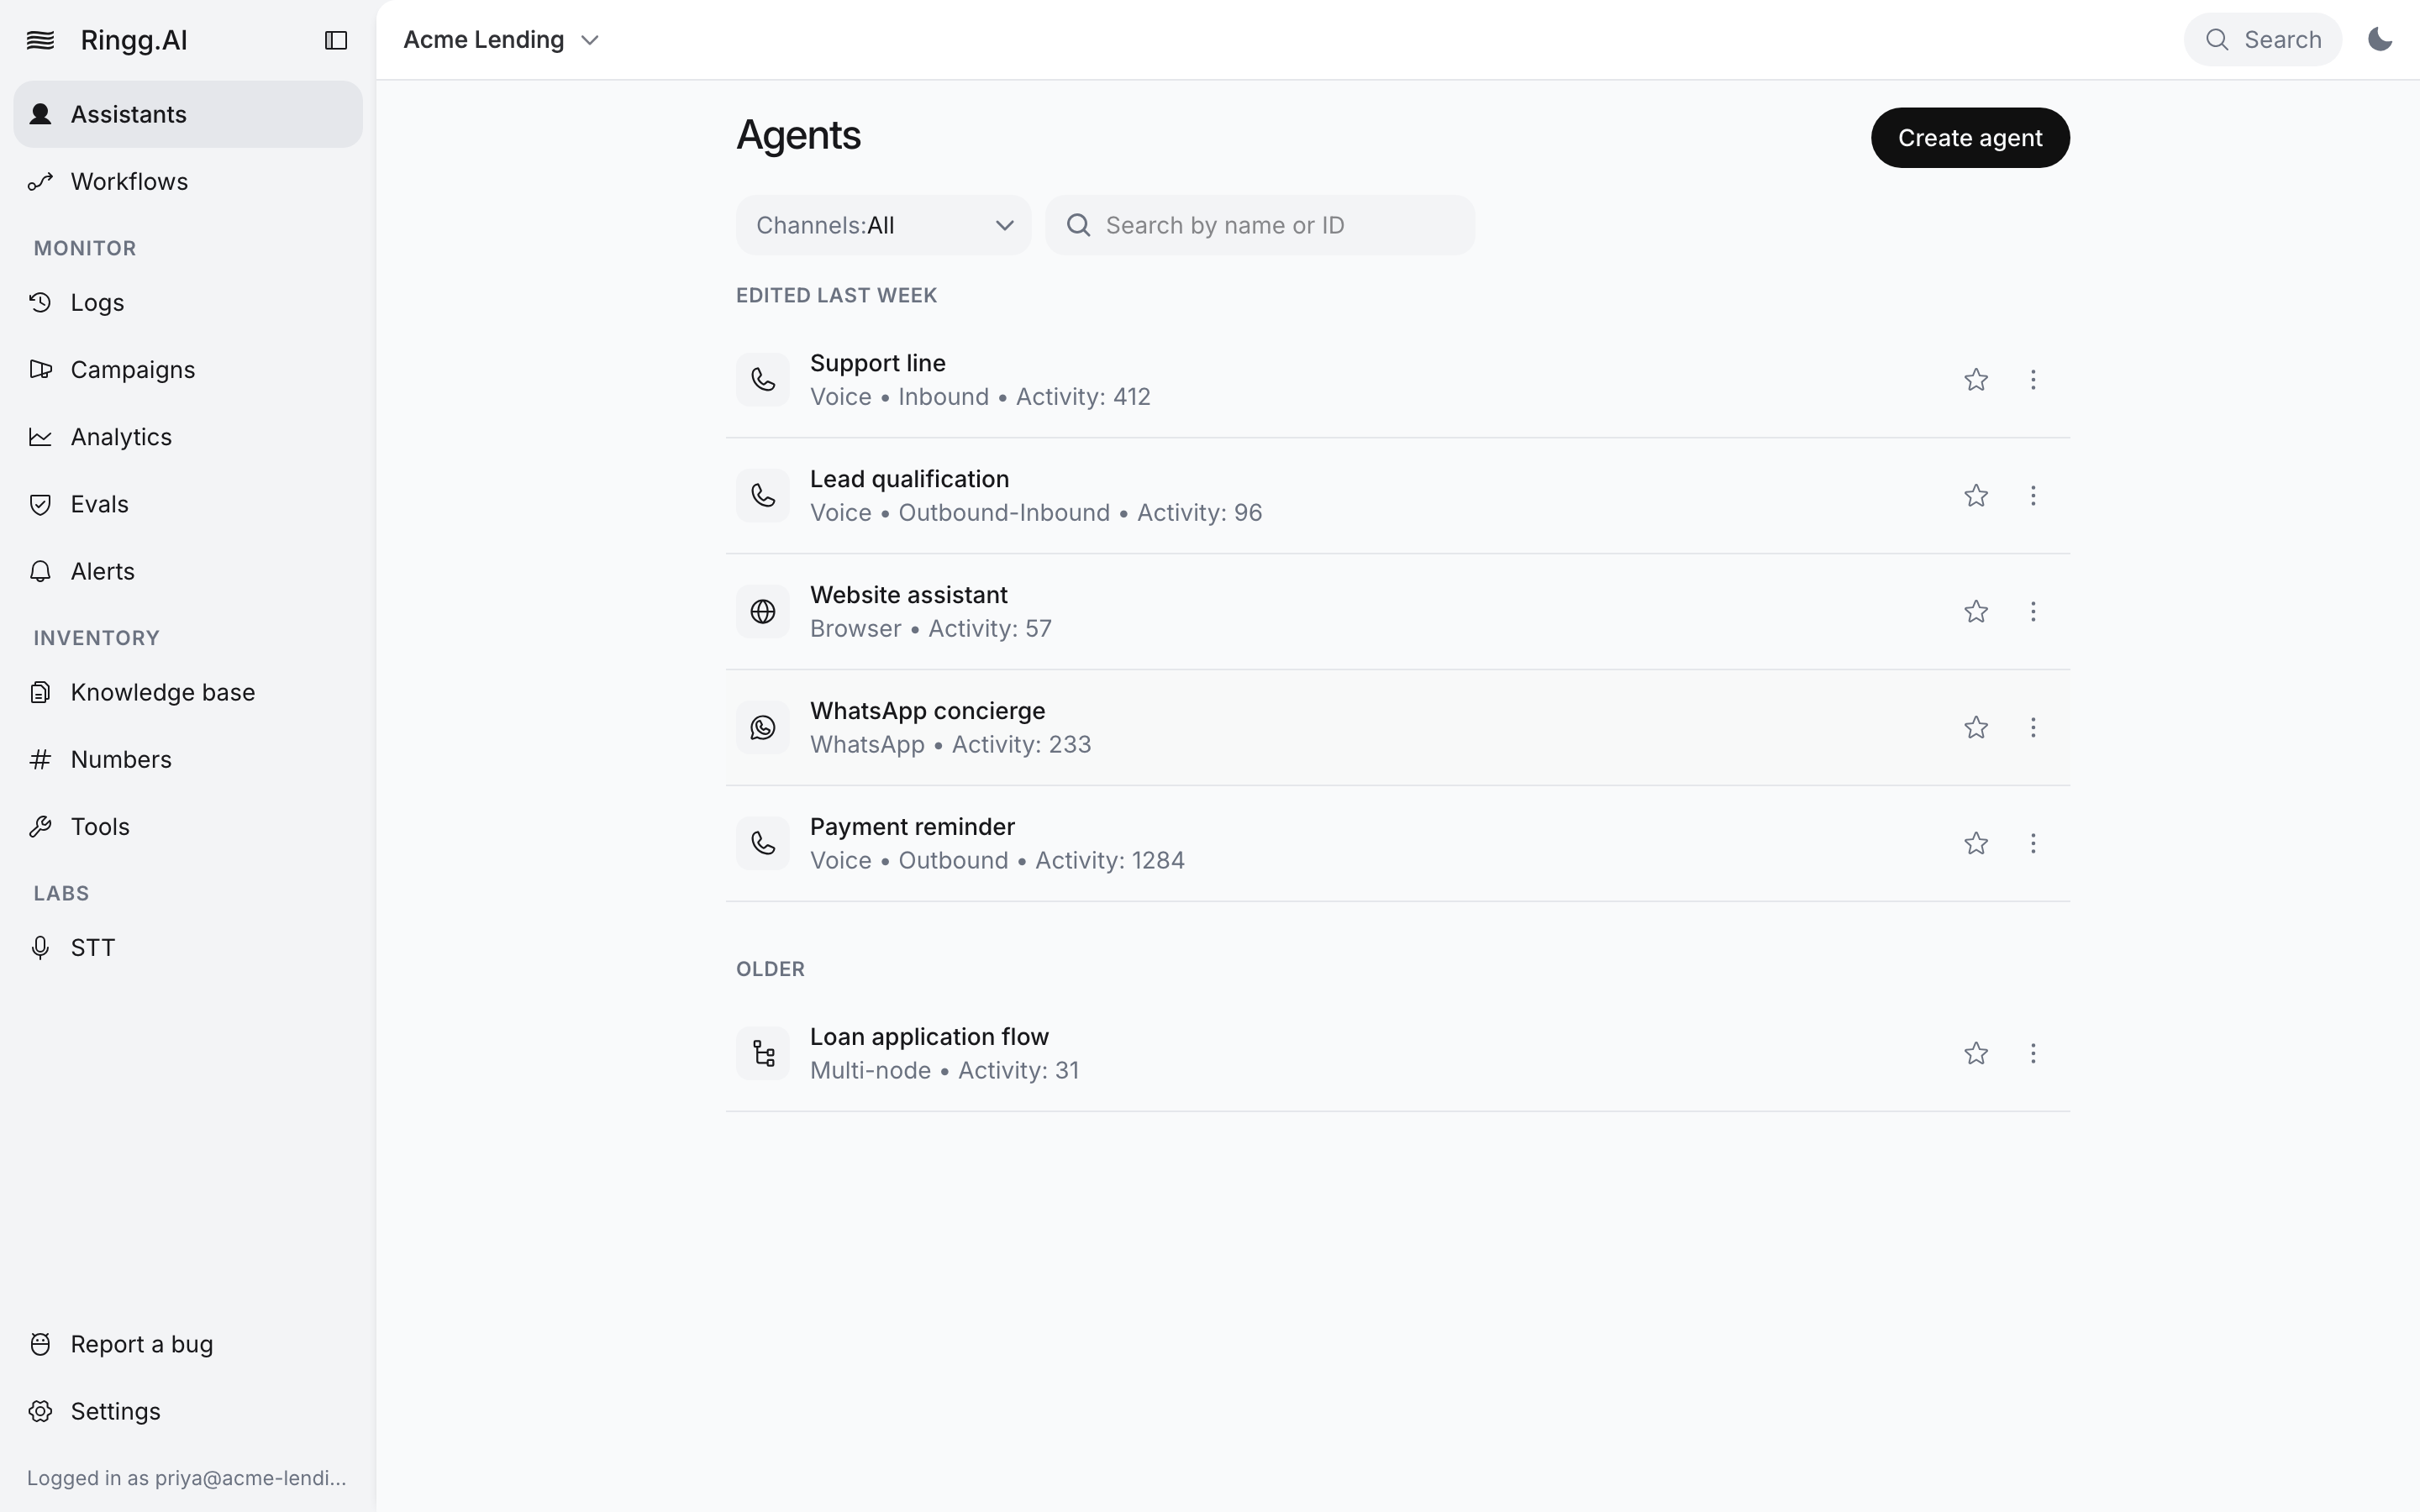Click the WhatsApp concierge channel icon
The width and height of the screenshot is (2420, 1512).
(763, 728)
